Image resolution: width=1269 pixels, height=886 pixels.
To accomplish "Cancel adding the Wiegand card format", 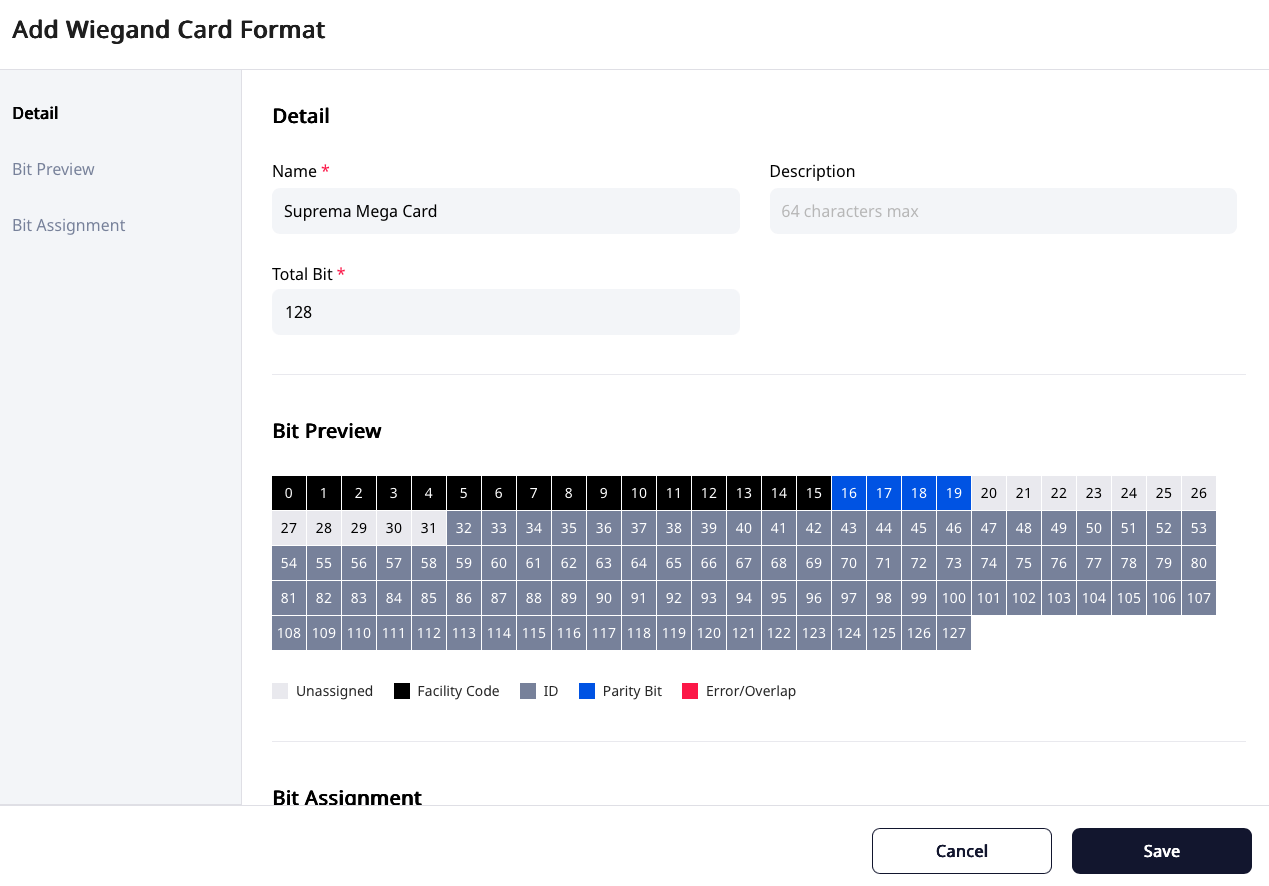I will click(961, 851).
